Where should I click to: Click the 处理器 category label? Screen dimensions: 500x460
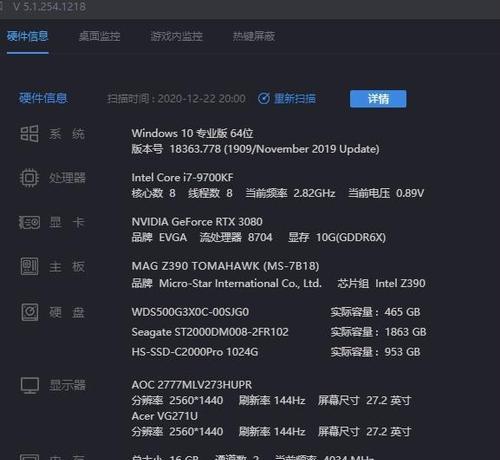tap(67, 178)
